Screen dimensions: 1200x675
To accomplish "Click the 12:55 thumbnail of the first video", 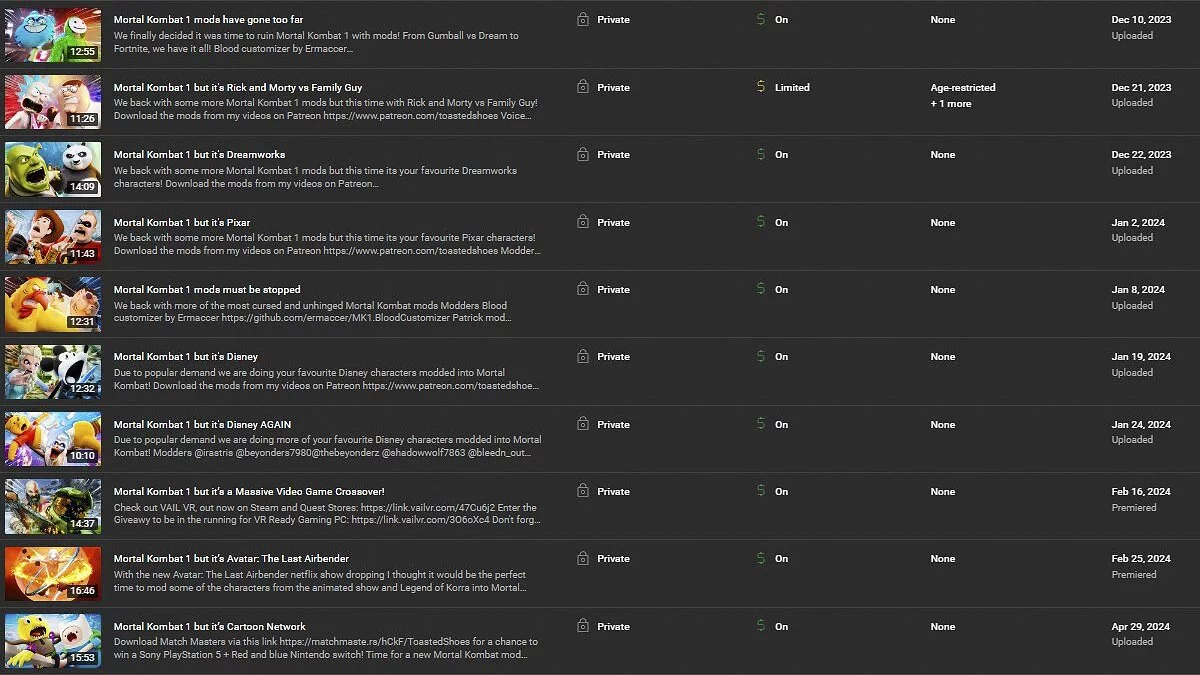I will coord(53,35).
